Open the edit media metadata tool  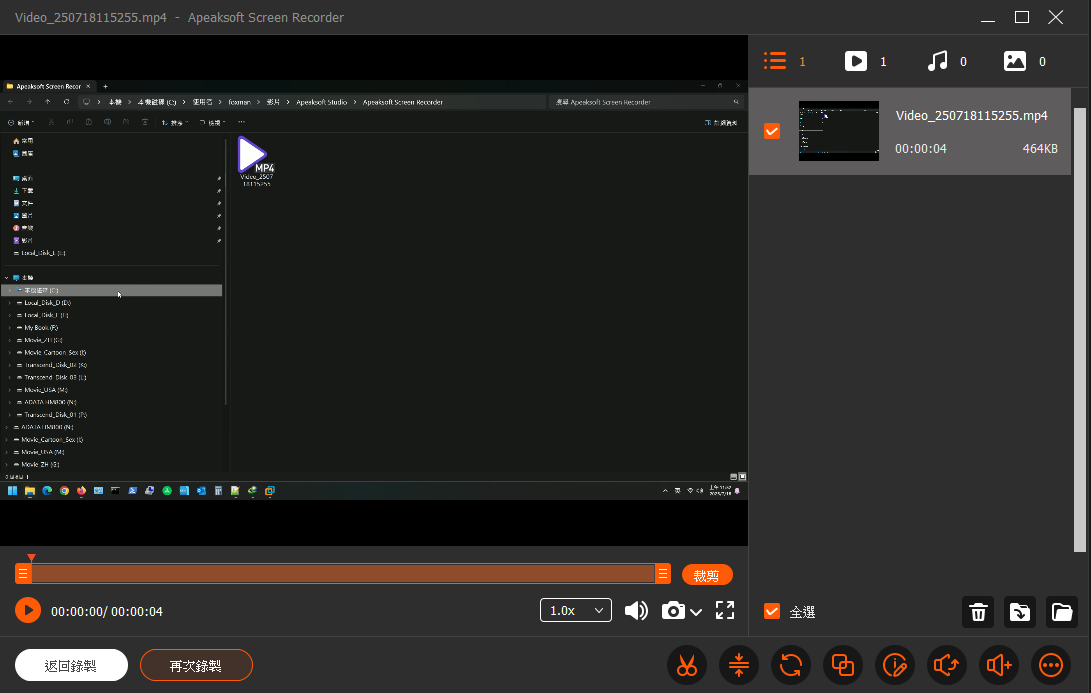tap(895, 666)
